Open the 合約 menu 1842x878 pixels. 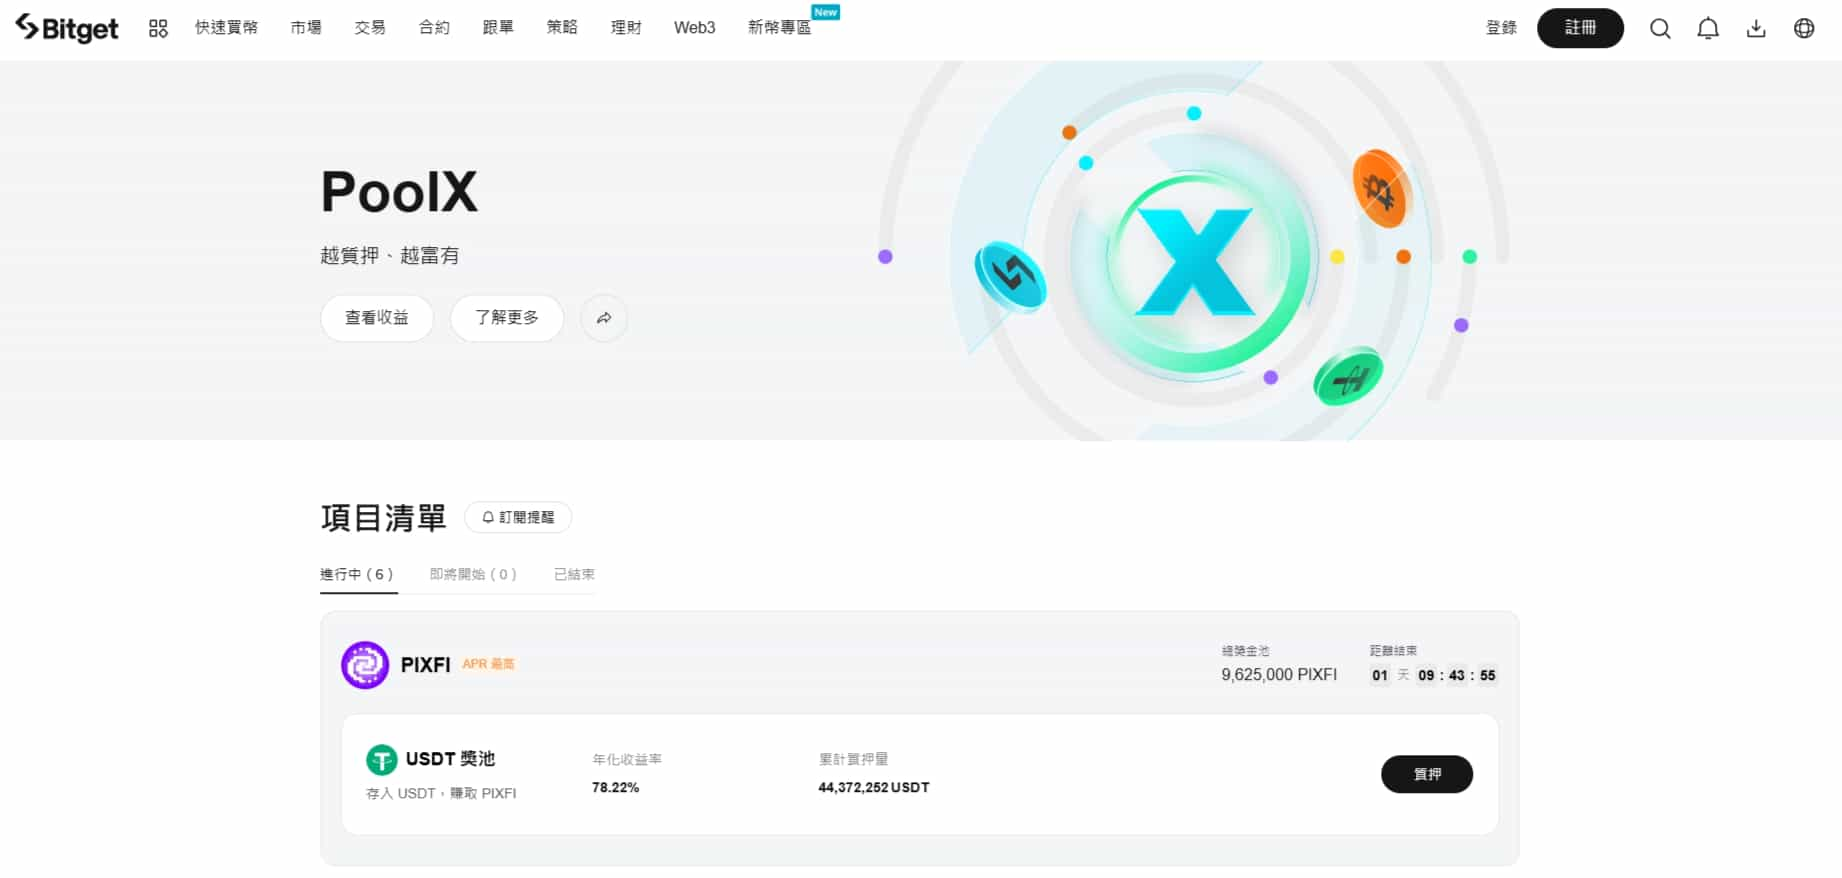coord(434,28)
